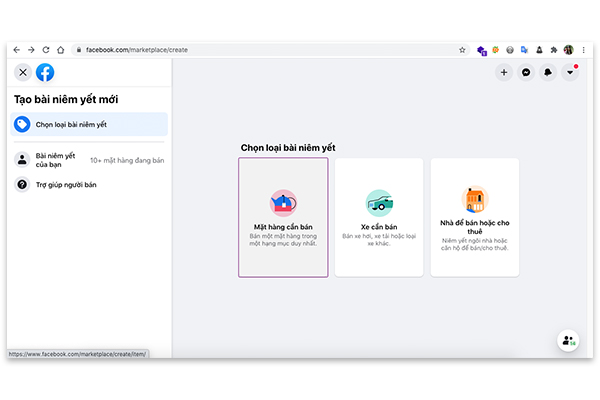
Task: Click the Facebook logo icon
Action: coord(45,72)
